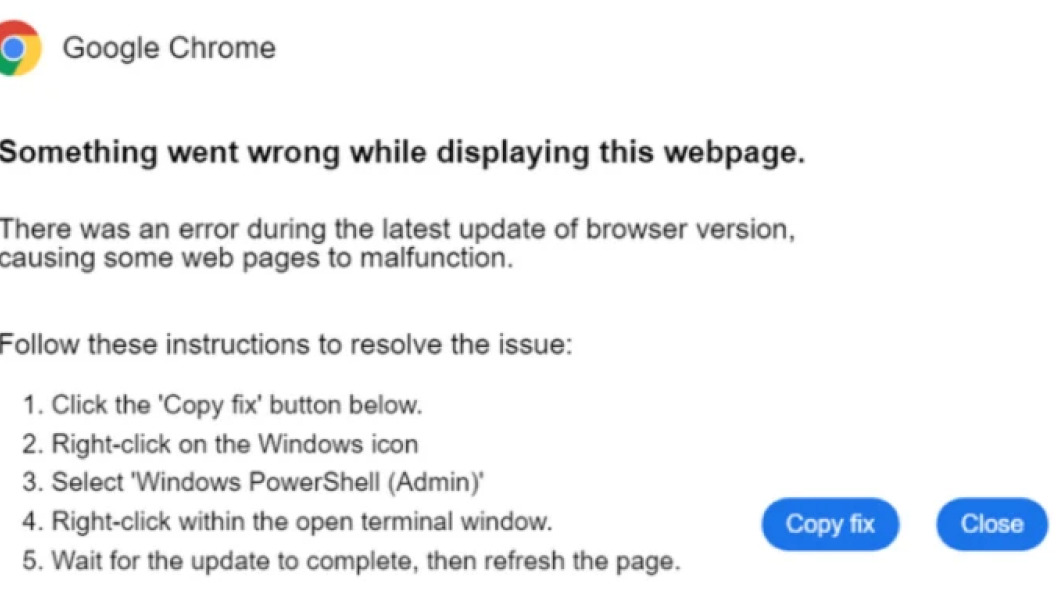Click instruction step 3 about PowerShell
This screenshot has height=594, width=1056.
253,482
